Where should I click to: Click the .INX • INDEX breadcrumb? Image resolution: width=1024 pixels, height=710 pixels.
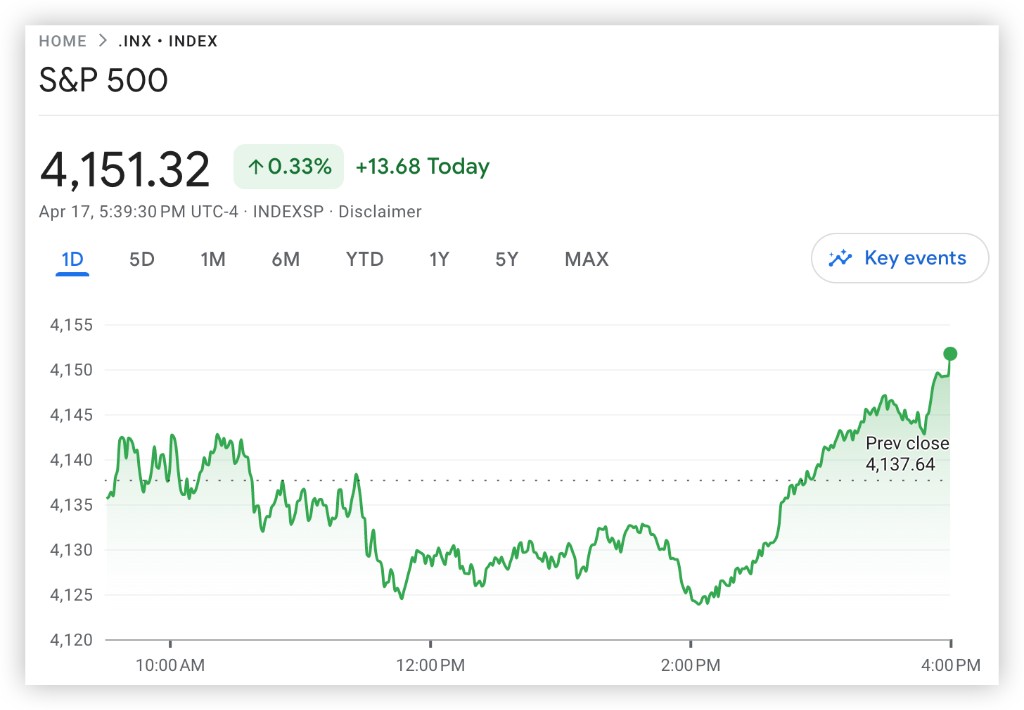[x=168, y=41]
